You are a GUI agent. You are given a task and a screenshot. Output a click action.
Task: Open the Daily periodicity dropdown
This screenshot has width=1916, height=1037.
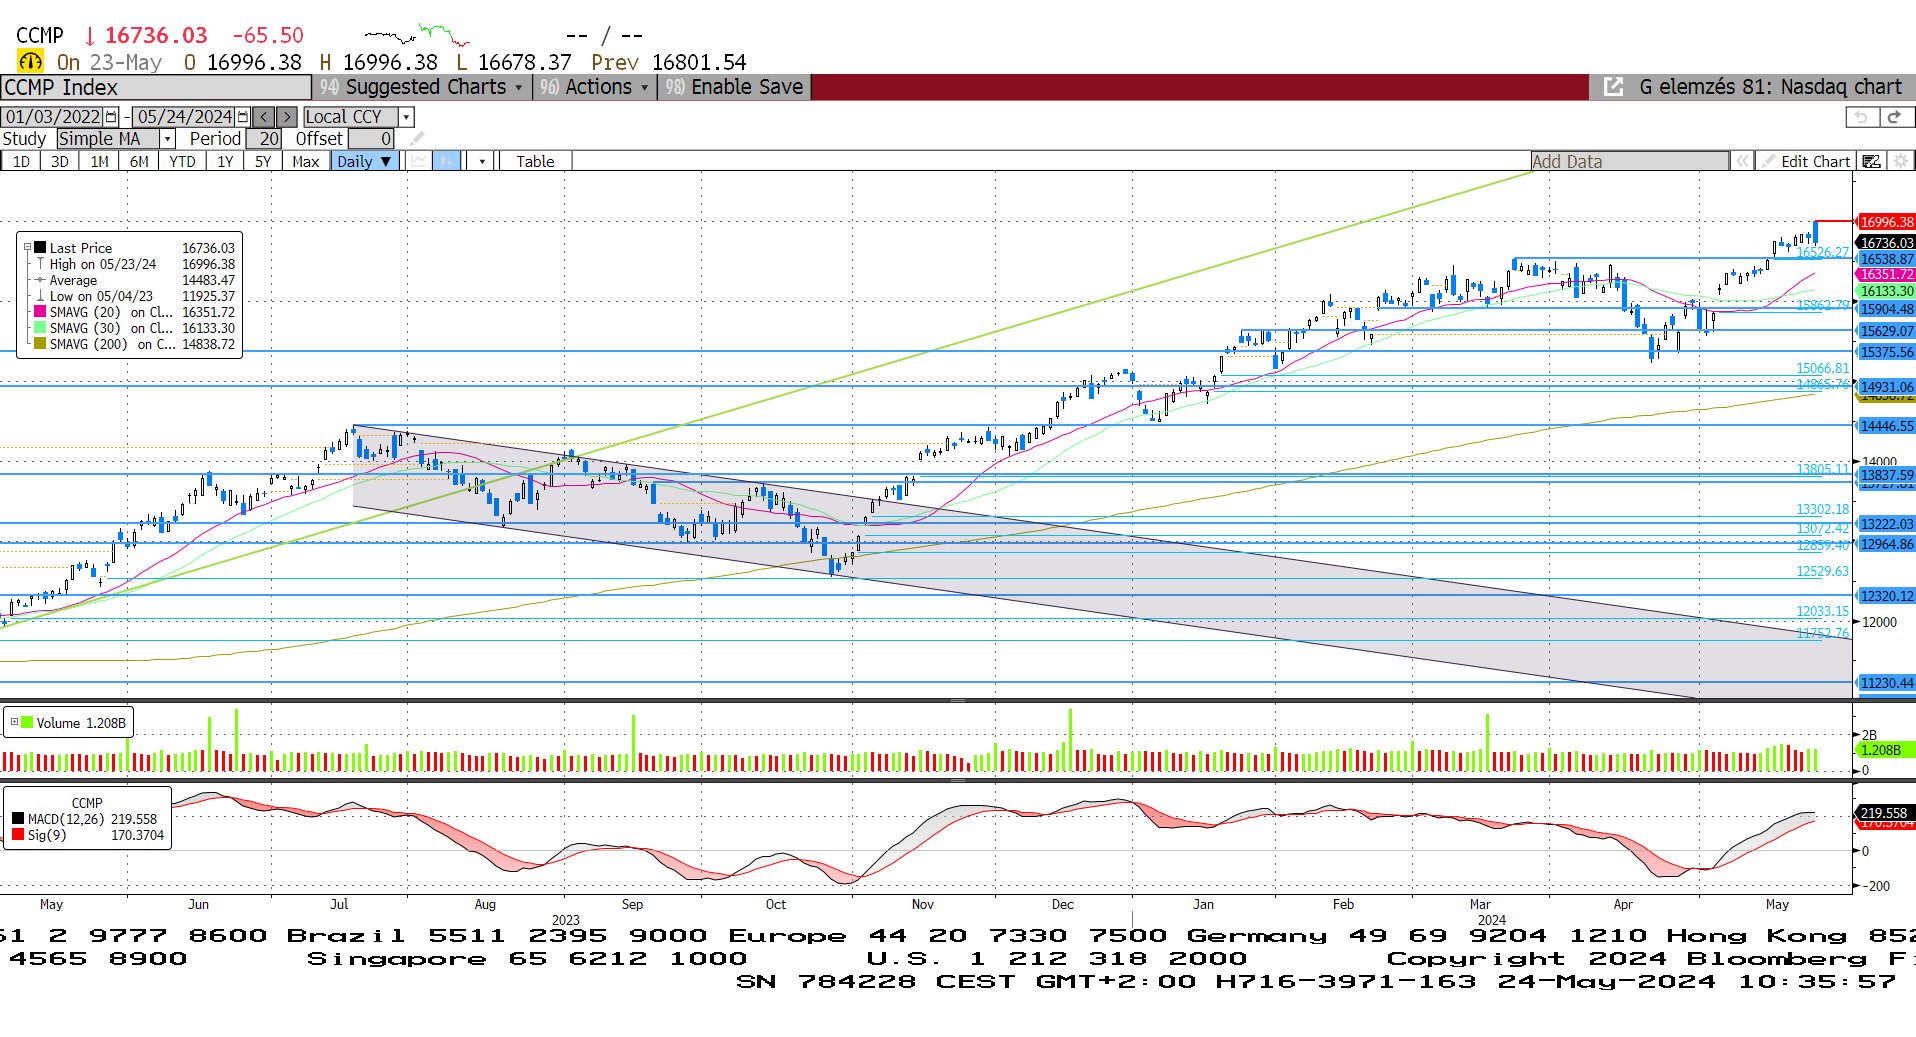pyautogui.click(x=364, y=161)
